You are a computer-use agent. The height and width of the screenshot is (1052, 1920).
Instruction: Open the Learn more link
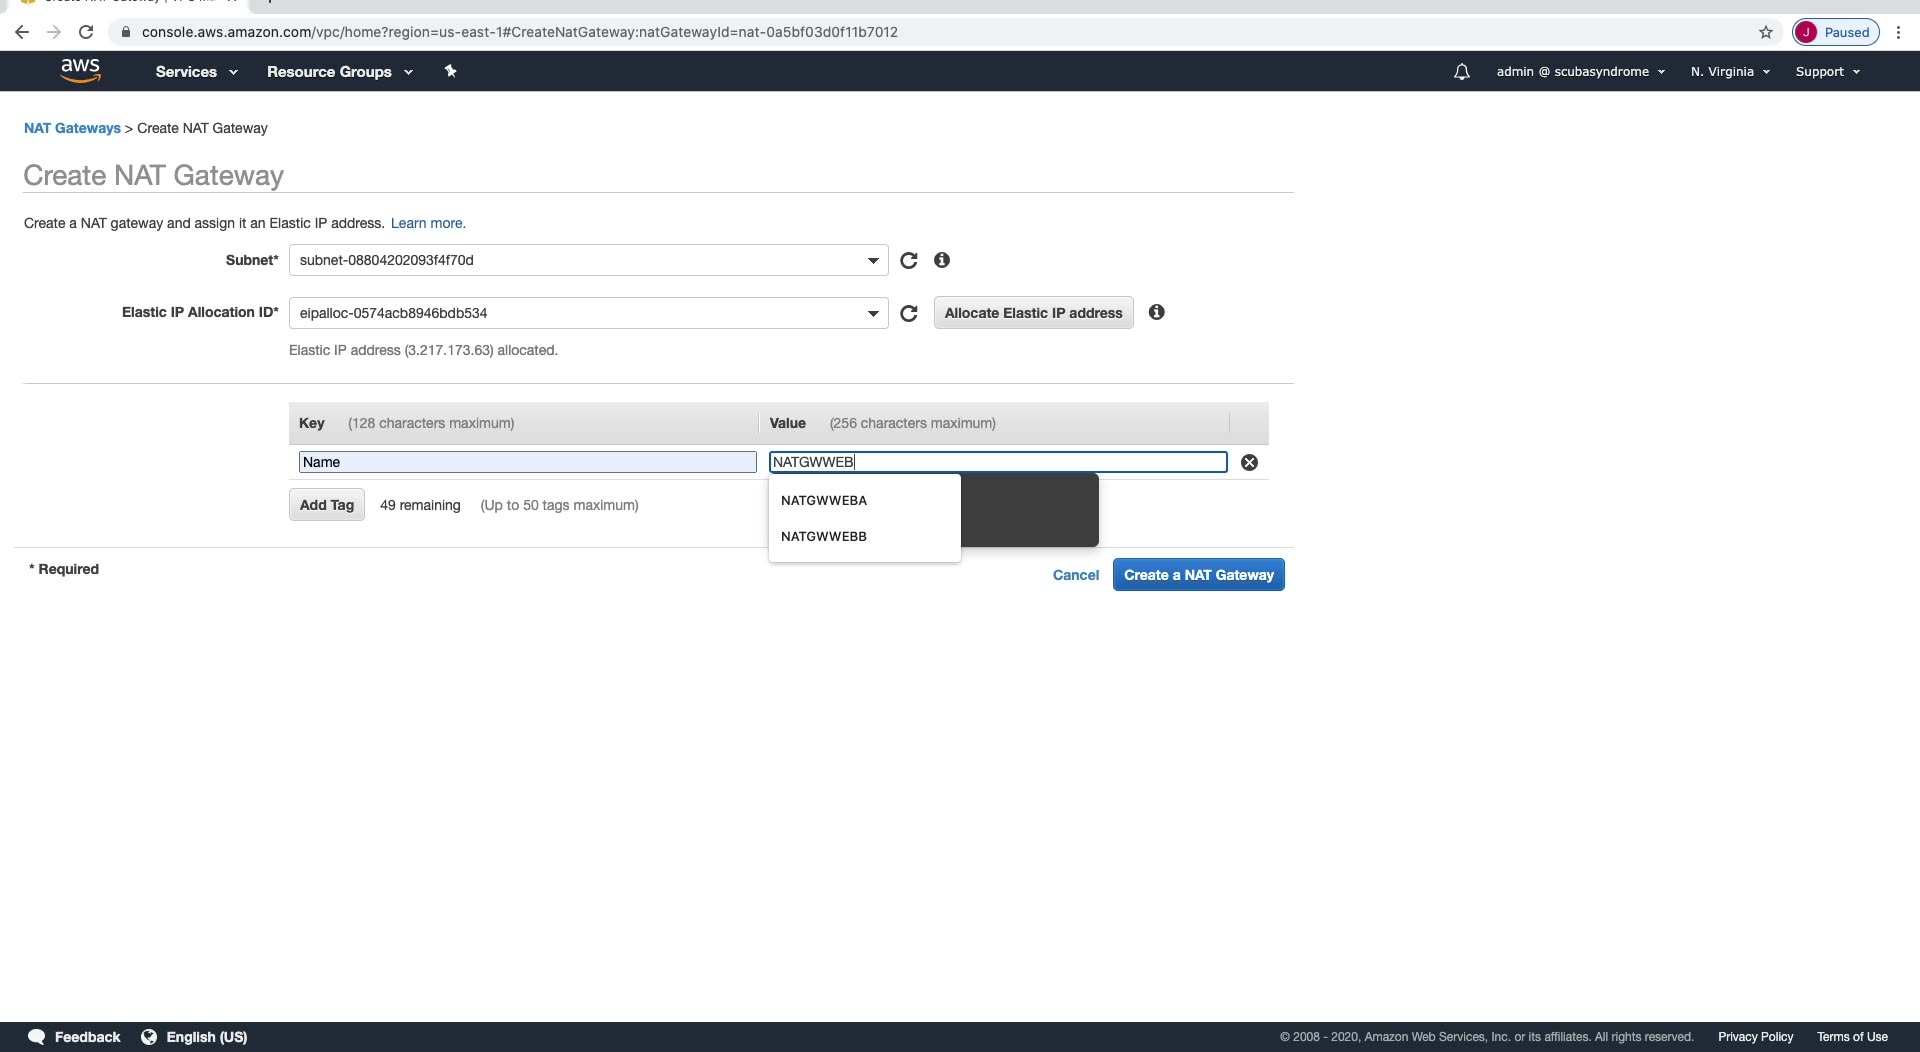coord(428,223)
